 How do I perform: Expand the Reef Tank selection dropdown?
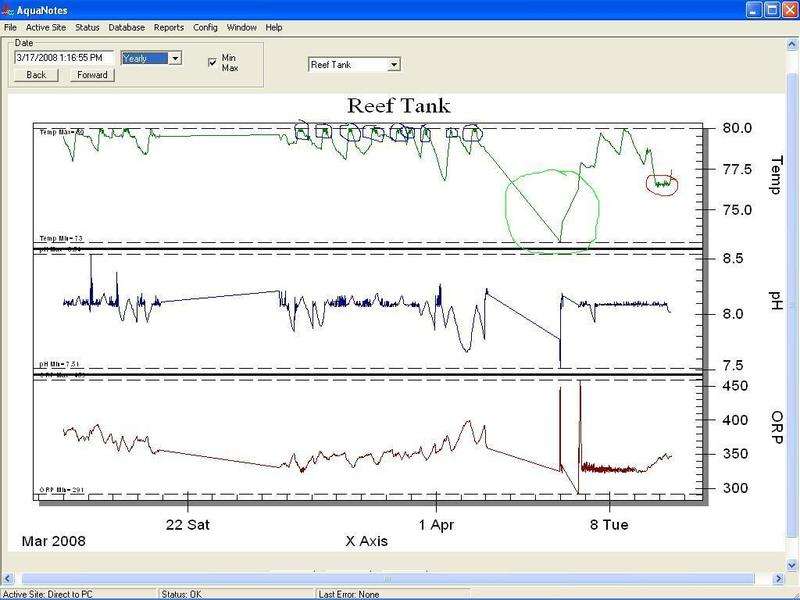point(393,65)
